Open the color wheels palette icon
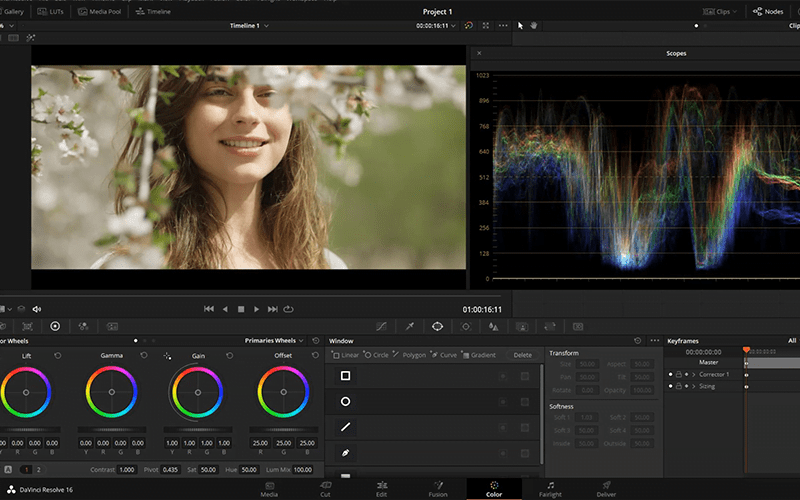 click(x=55, y=327)
